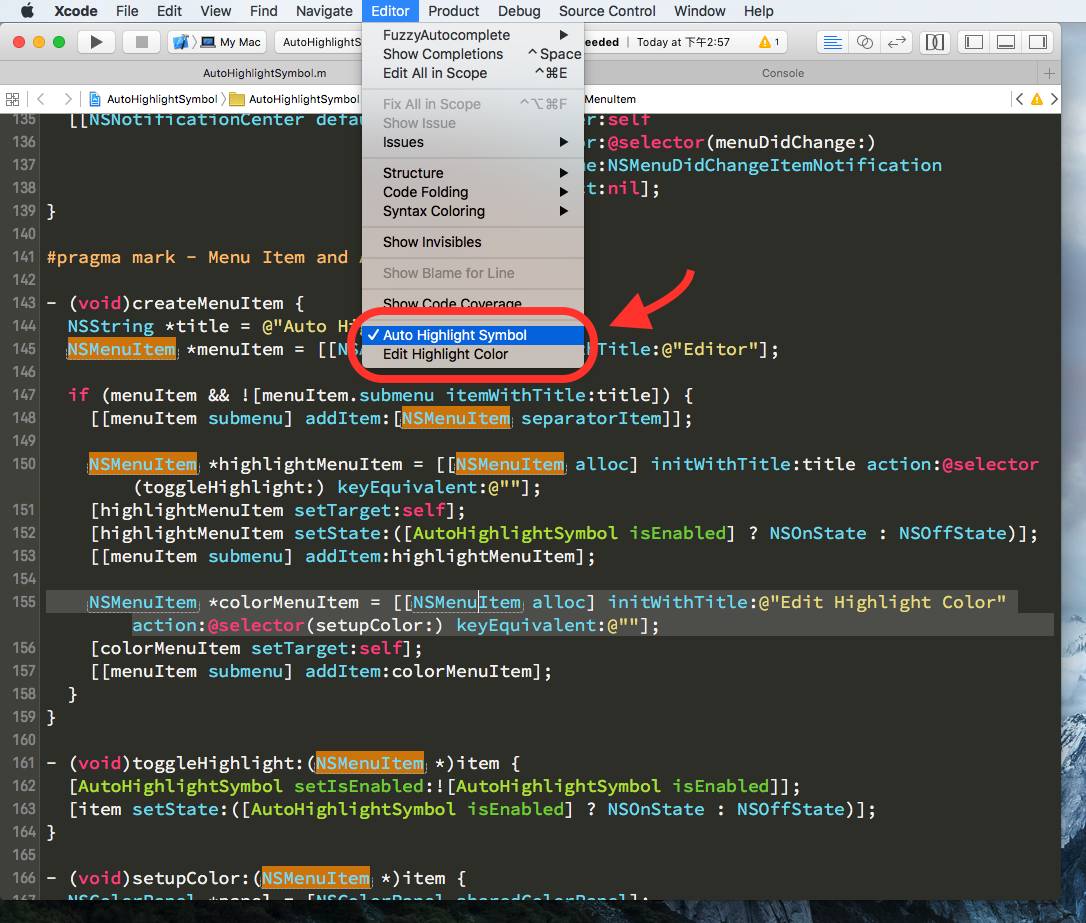This screenshot has height=923, width=1086.
Task: Click the yellow warning count indicator in toolbar
Action: pyautogui.click(x=769, y=42)
